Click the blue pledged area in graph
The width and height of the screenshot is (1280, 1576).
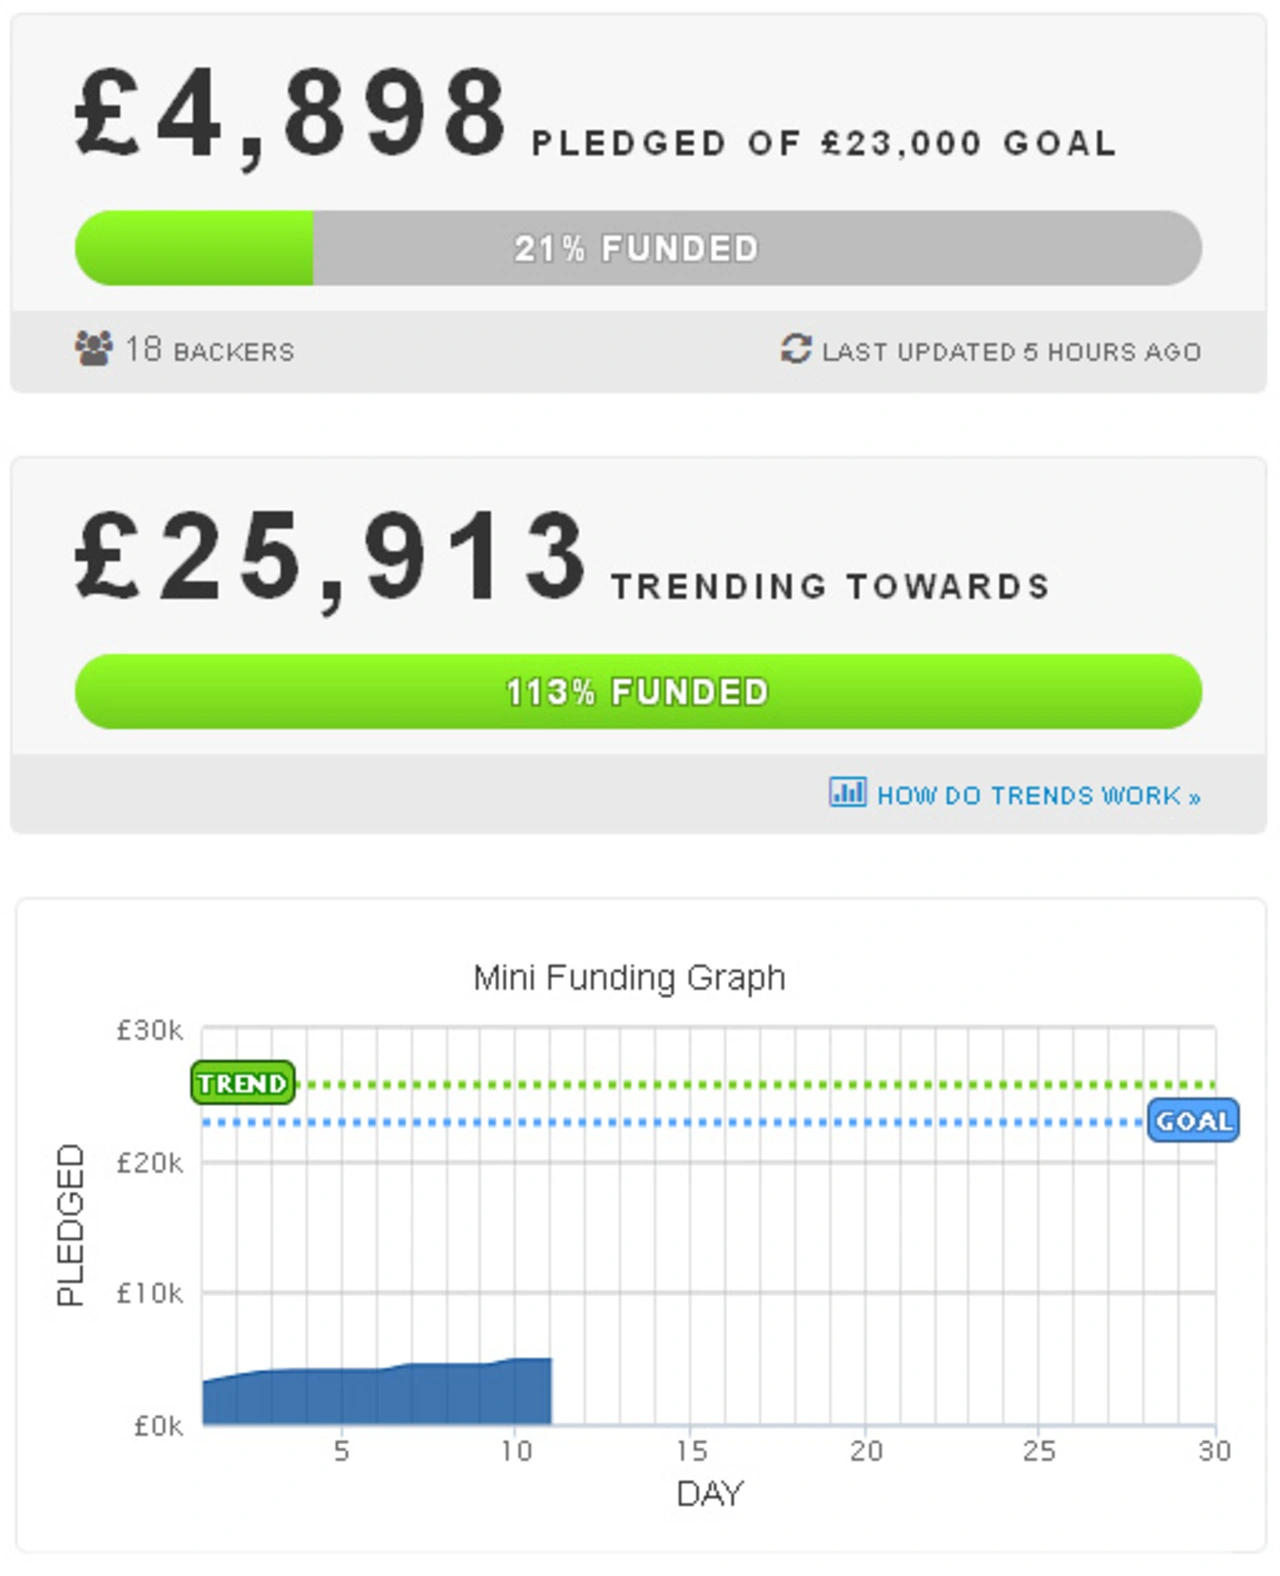(377, 1393)
